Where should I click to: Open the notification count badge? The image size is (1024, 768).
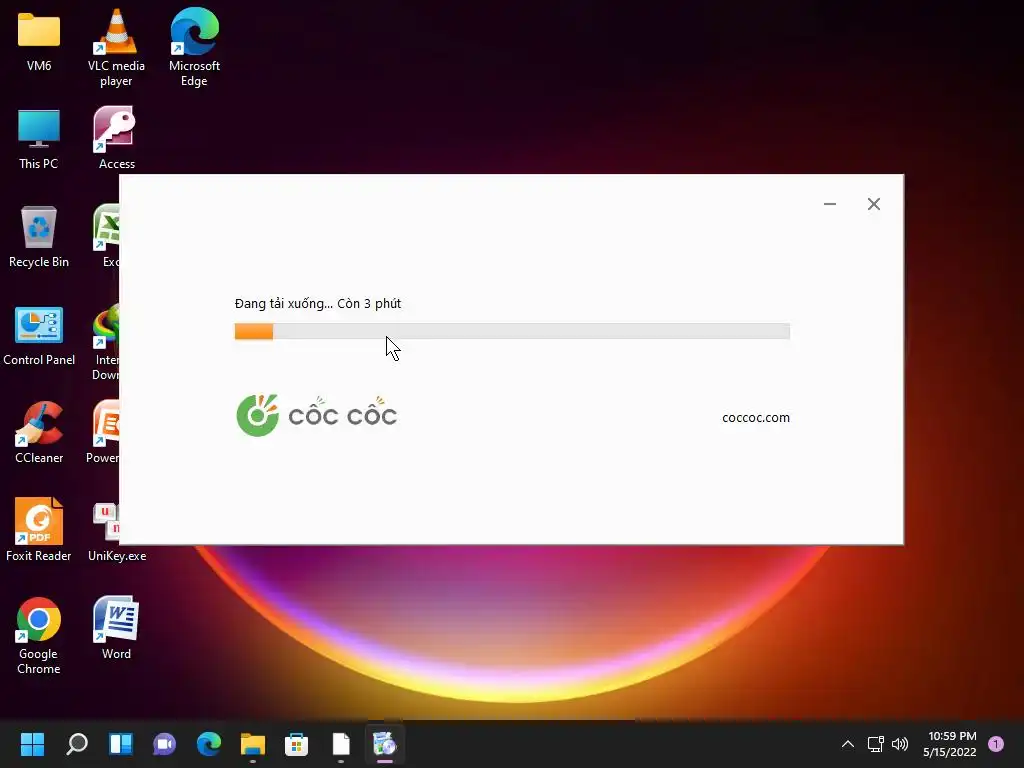coord(996,744)
